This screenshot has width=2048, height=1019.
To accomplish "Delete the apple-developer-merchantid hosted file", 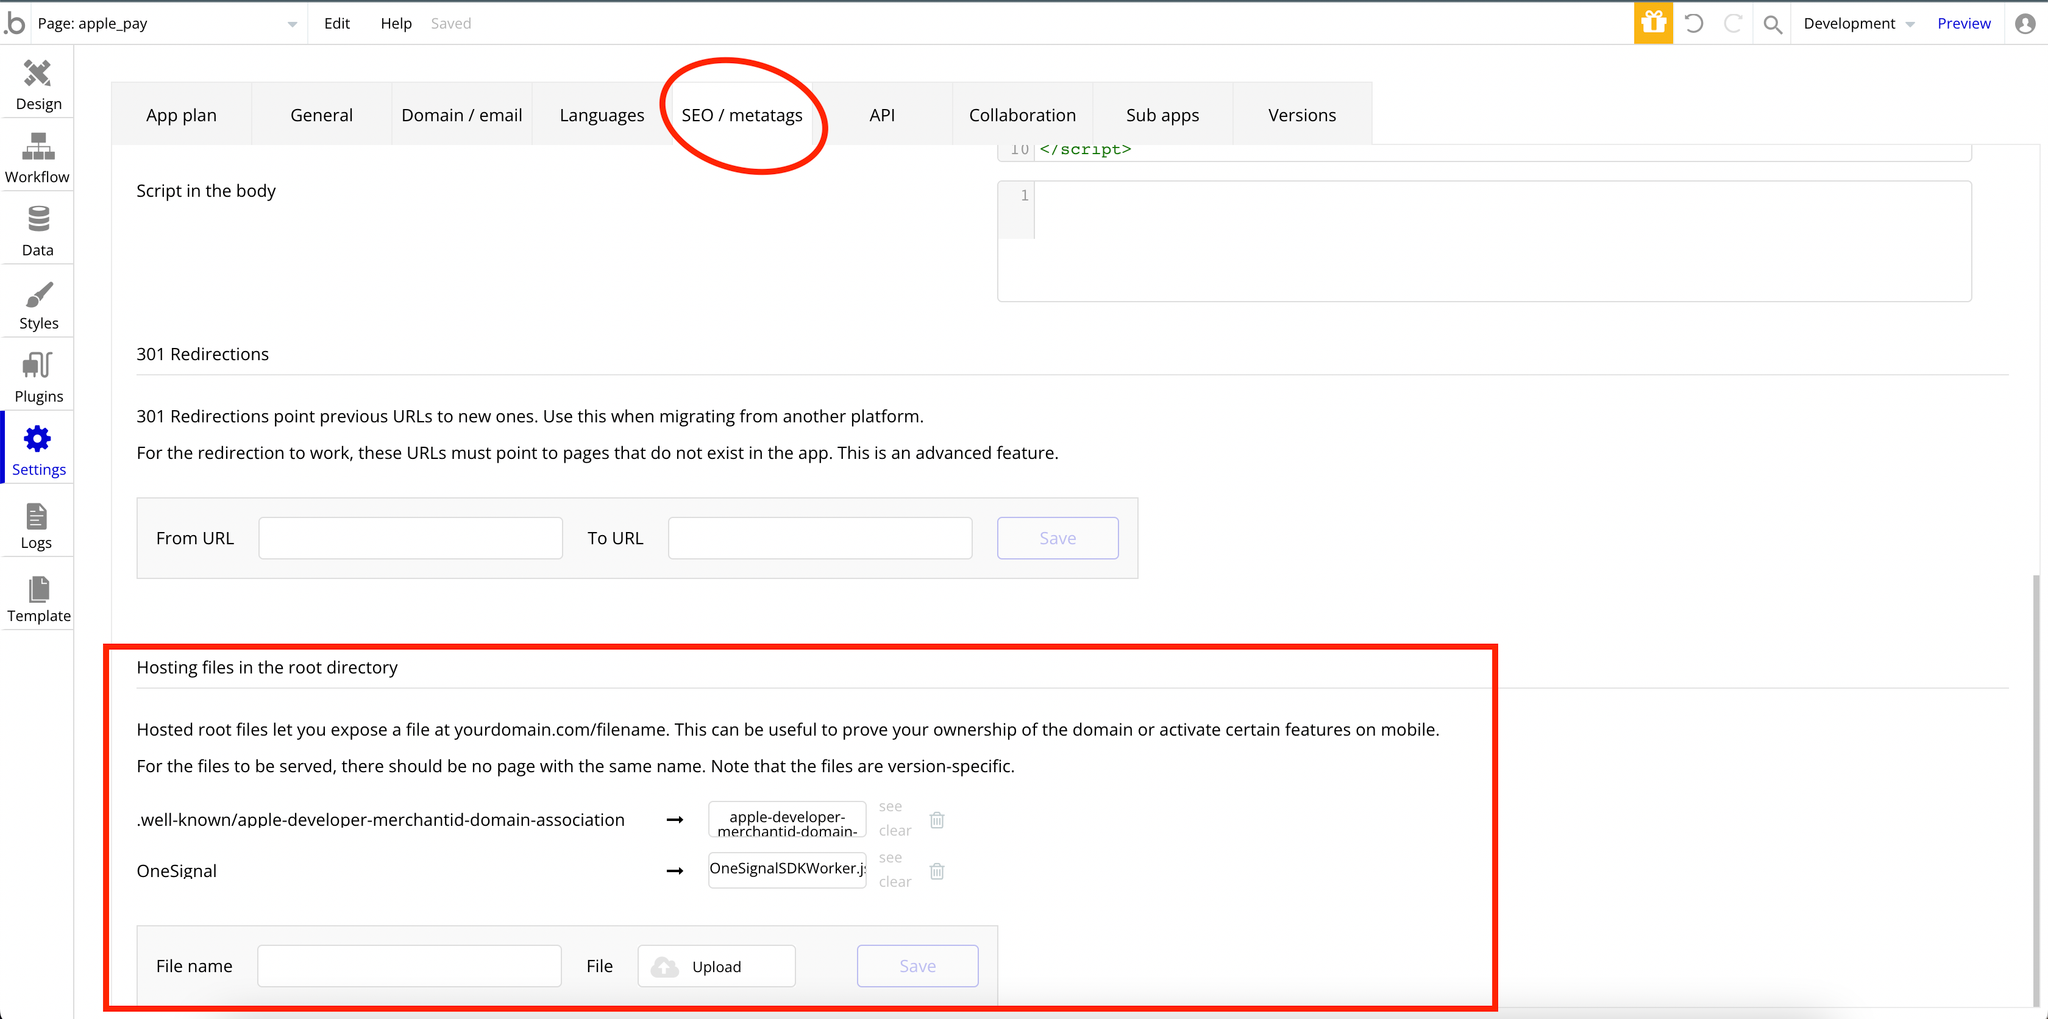I will (x=937, y=820).
